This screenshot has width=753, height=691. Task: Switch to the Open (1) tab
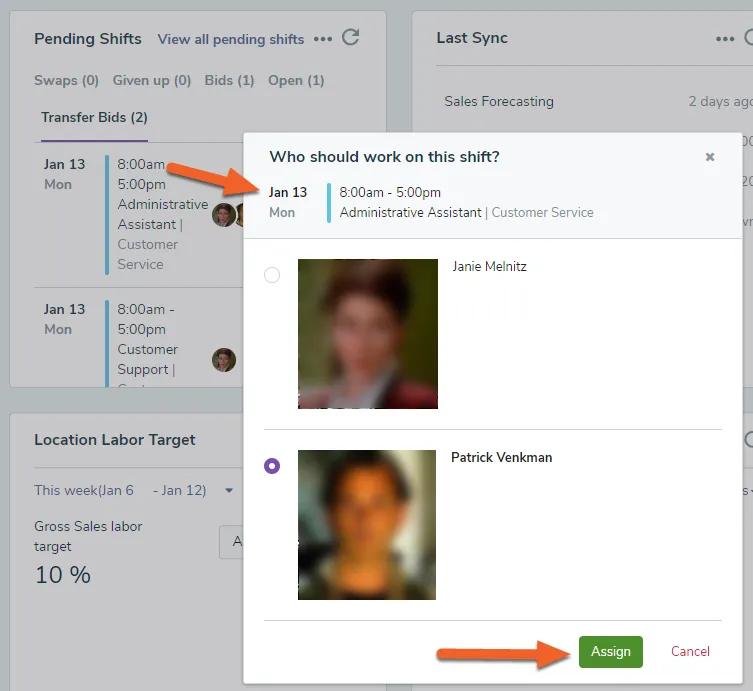(296, 80)
